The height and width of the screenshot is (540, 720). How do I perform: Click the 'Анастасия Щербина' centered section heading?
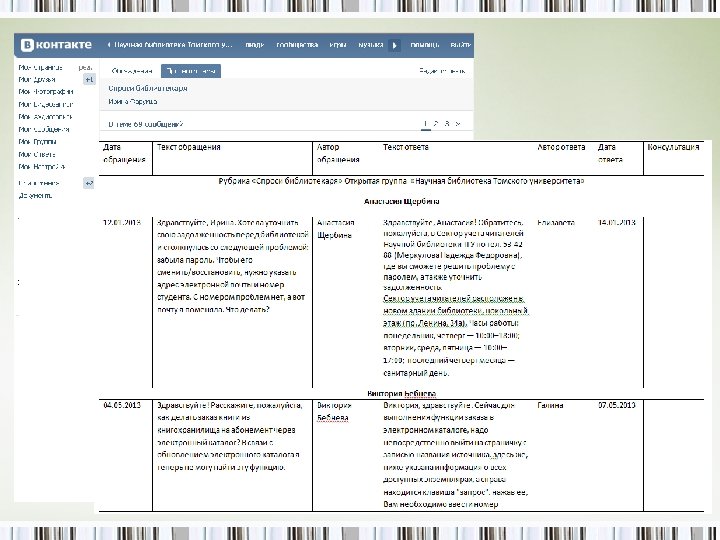click(401, 201)
